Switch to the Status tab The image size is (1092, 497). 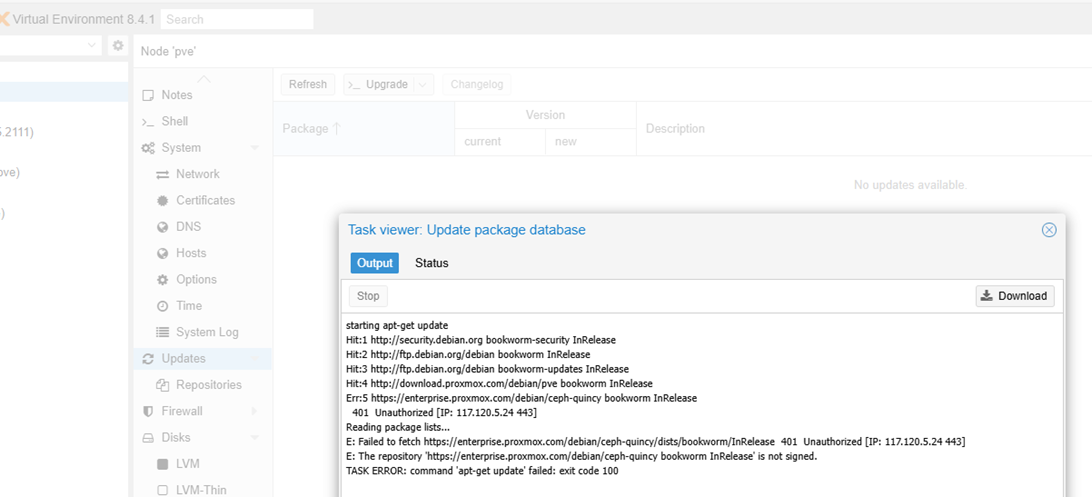432,263
